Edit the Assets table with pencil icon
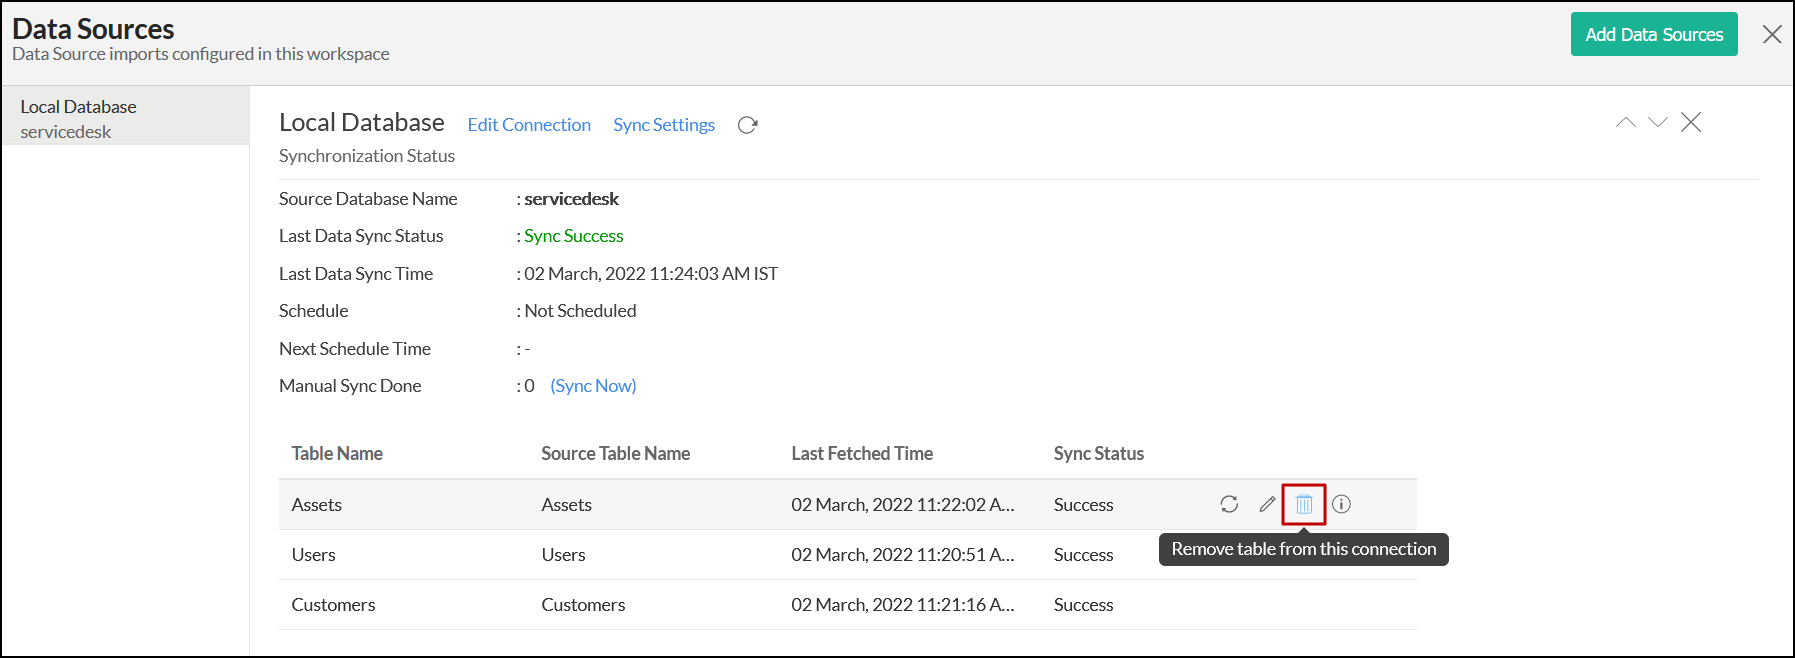Image resolution: width=1795 pixels, height=658 pixels. 1267,504
